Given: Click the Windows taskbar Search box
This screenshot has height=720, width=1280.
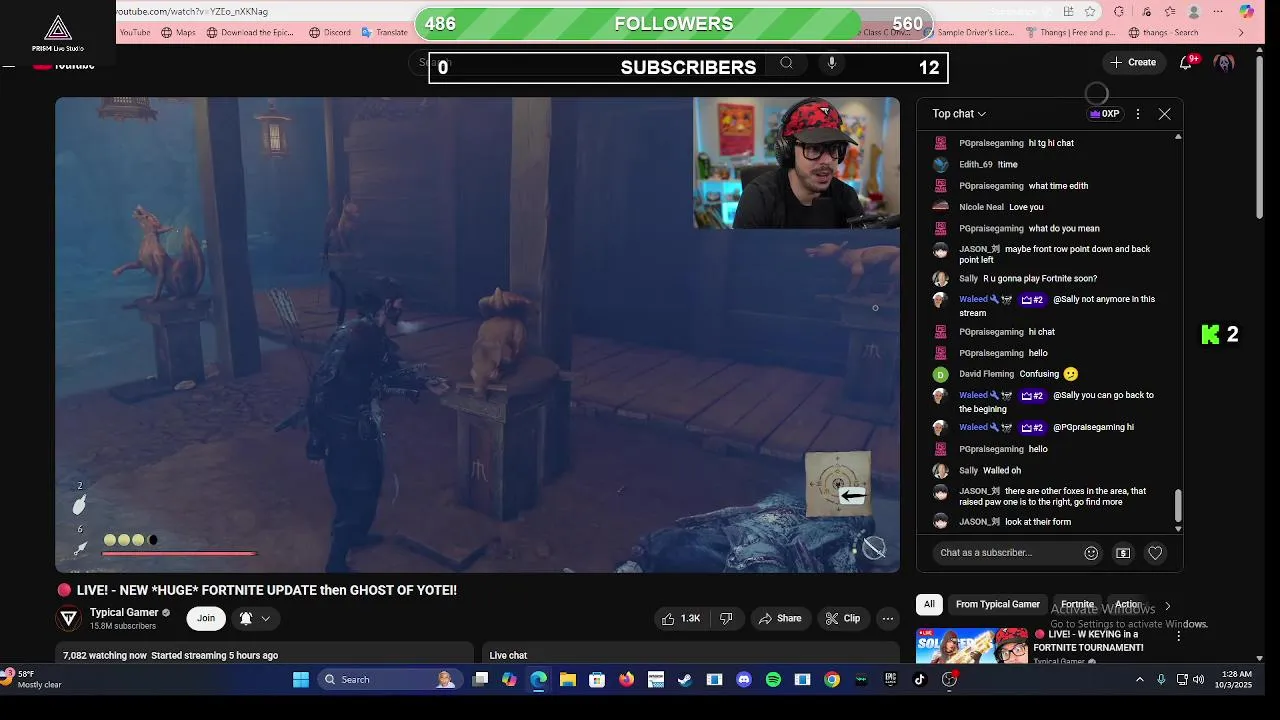Looking at the screenshot, I should [389, 680].
